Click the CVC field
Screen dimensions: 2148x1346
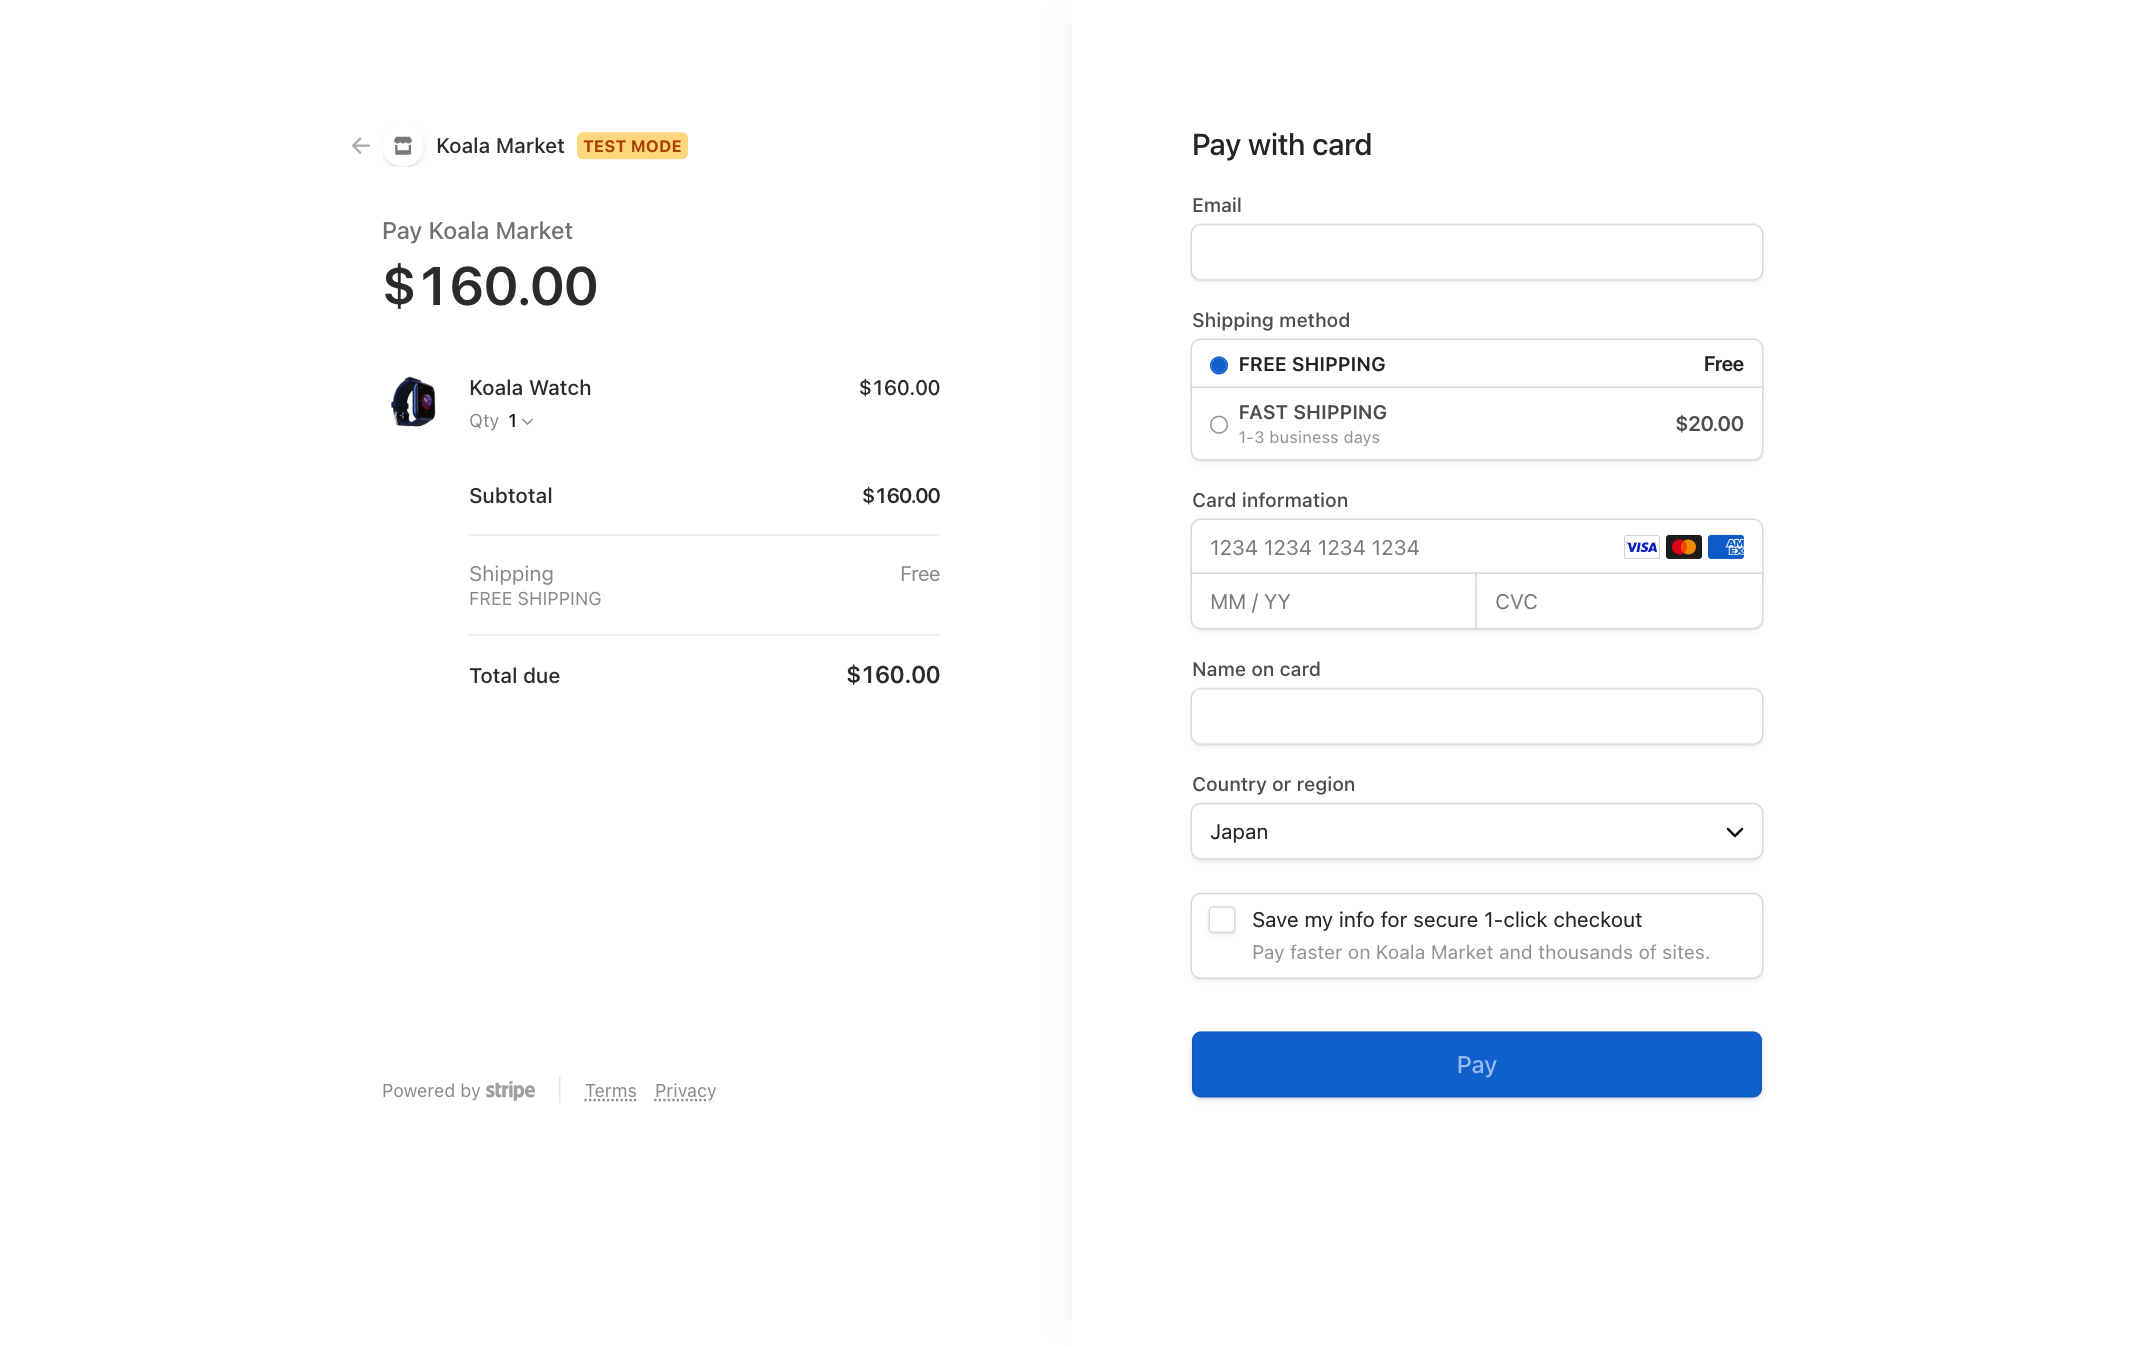[1618, 602]
